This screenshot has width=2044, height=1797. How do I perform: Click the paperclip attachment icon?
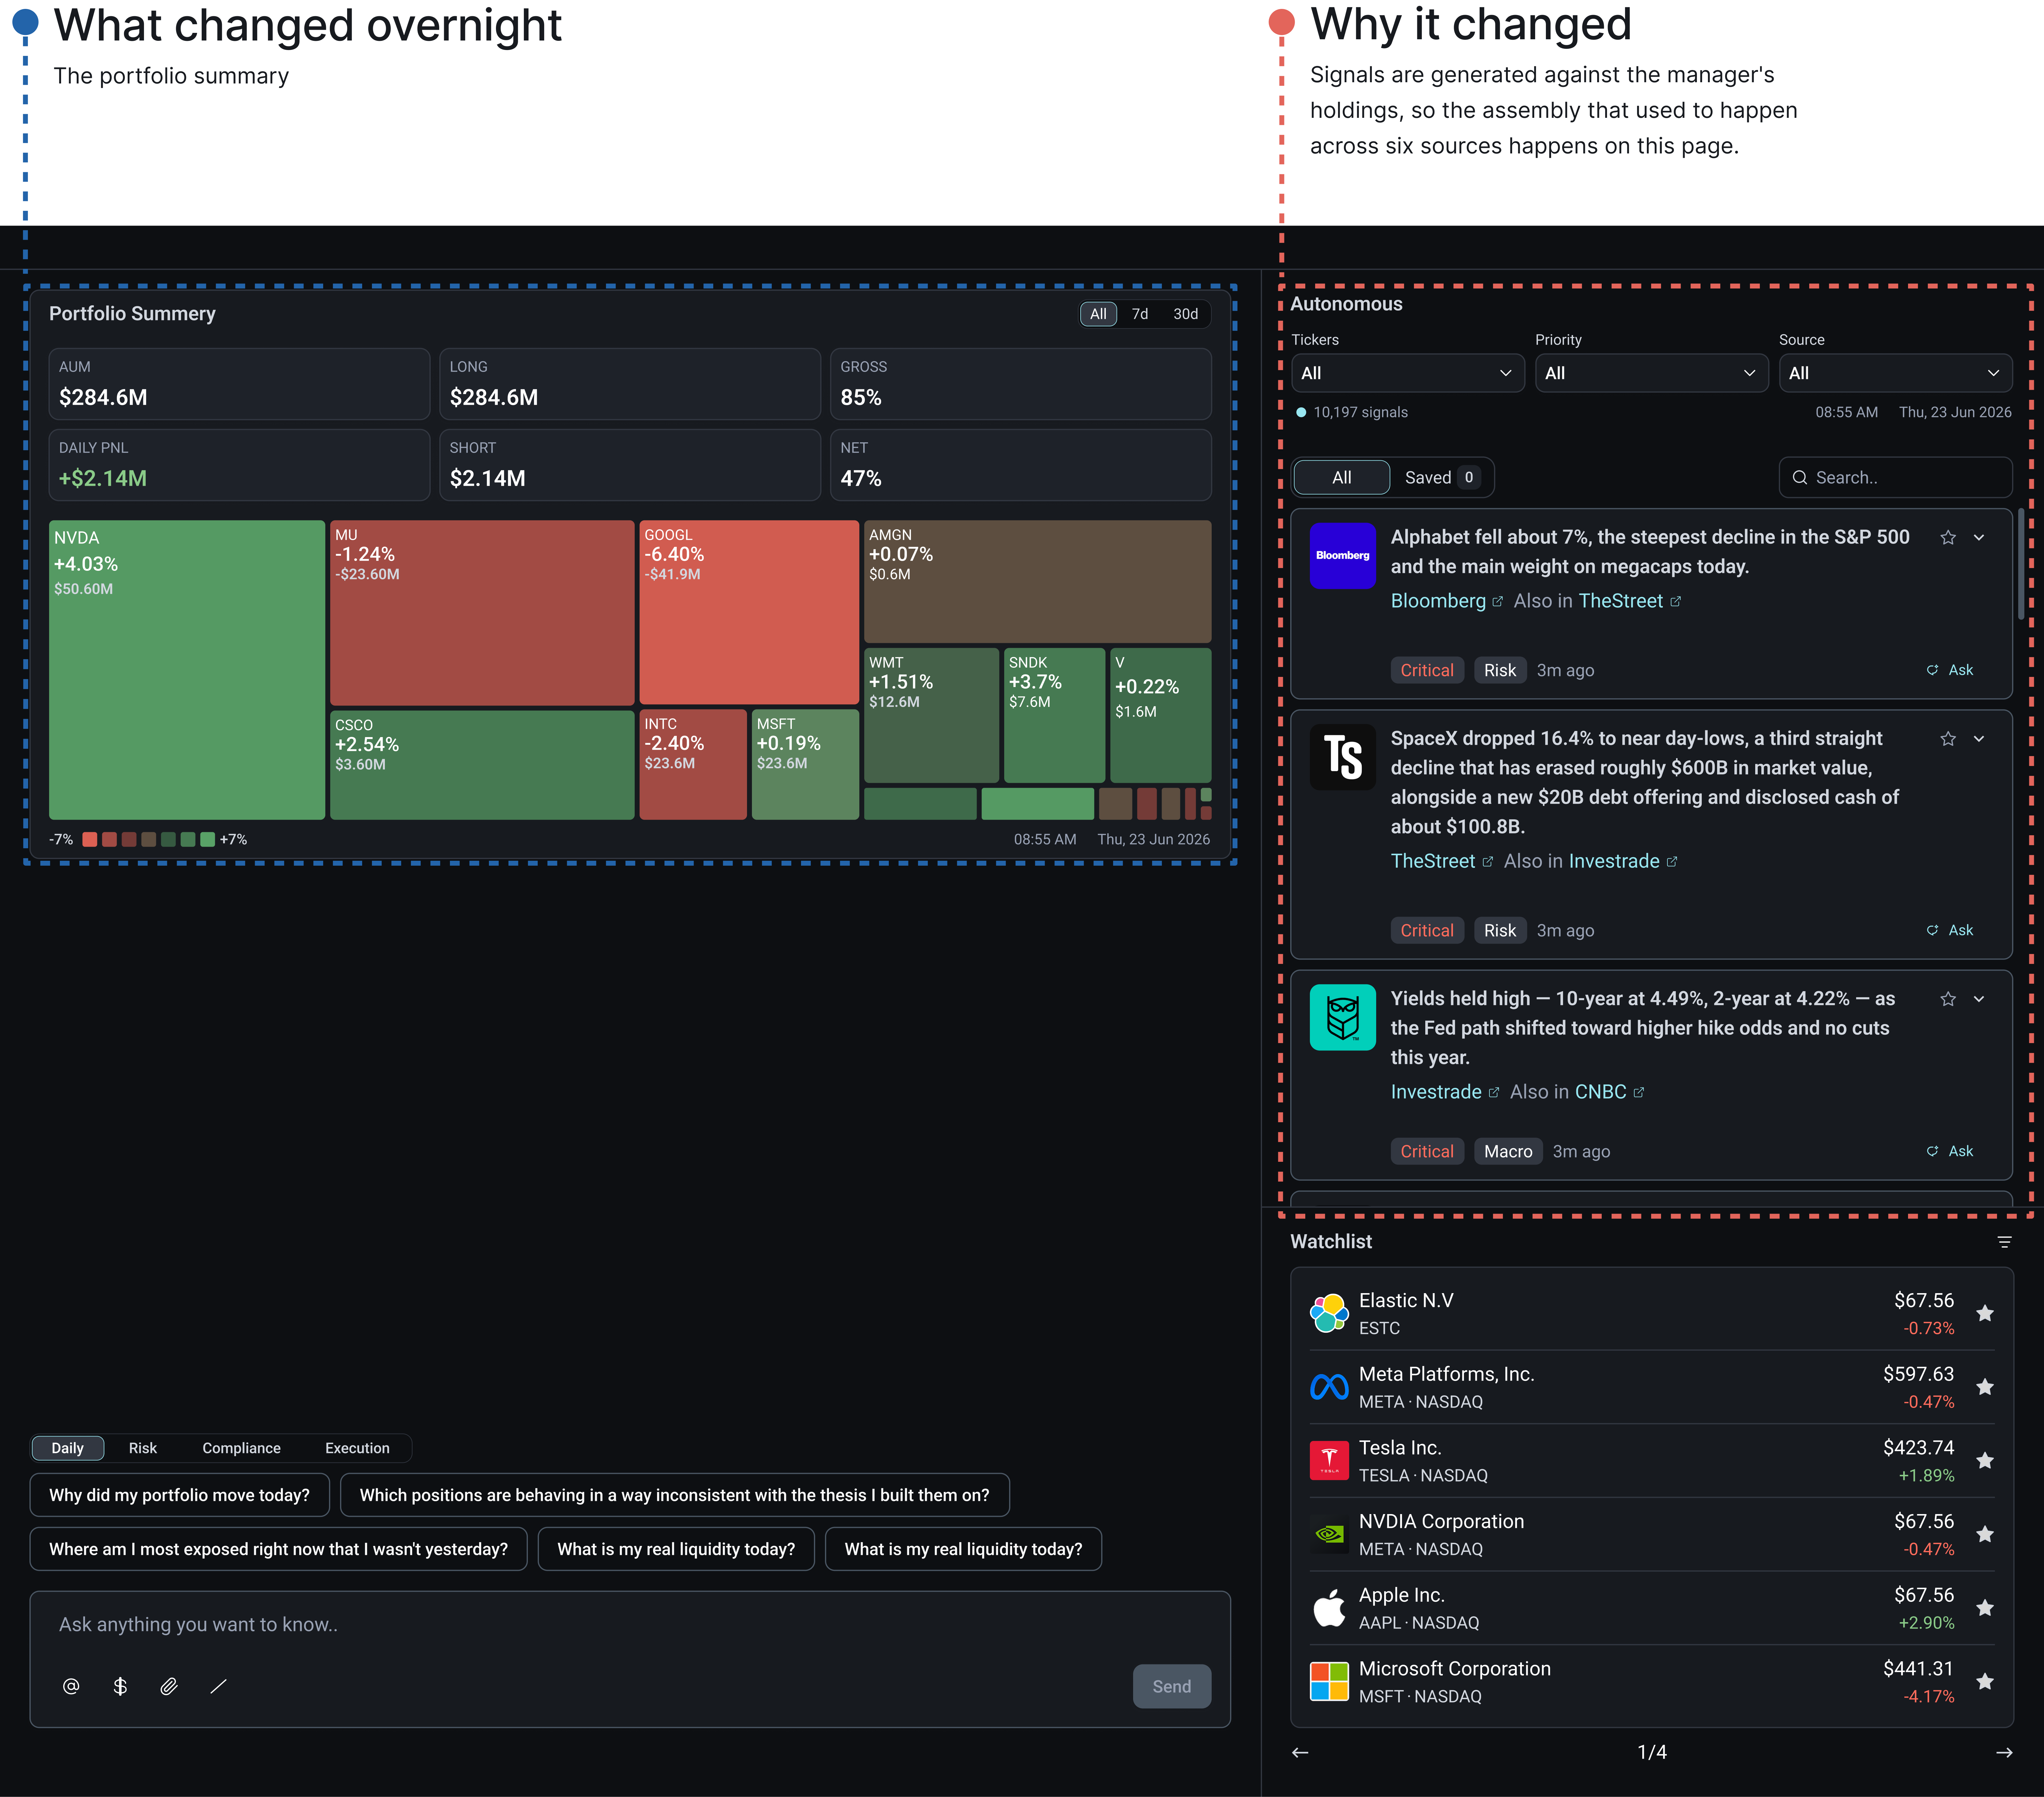pos(169,1686)
